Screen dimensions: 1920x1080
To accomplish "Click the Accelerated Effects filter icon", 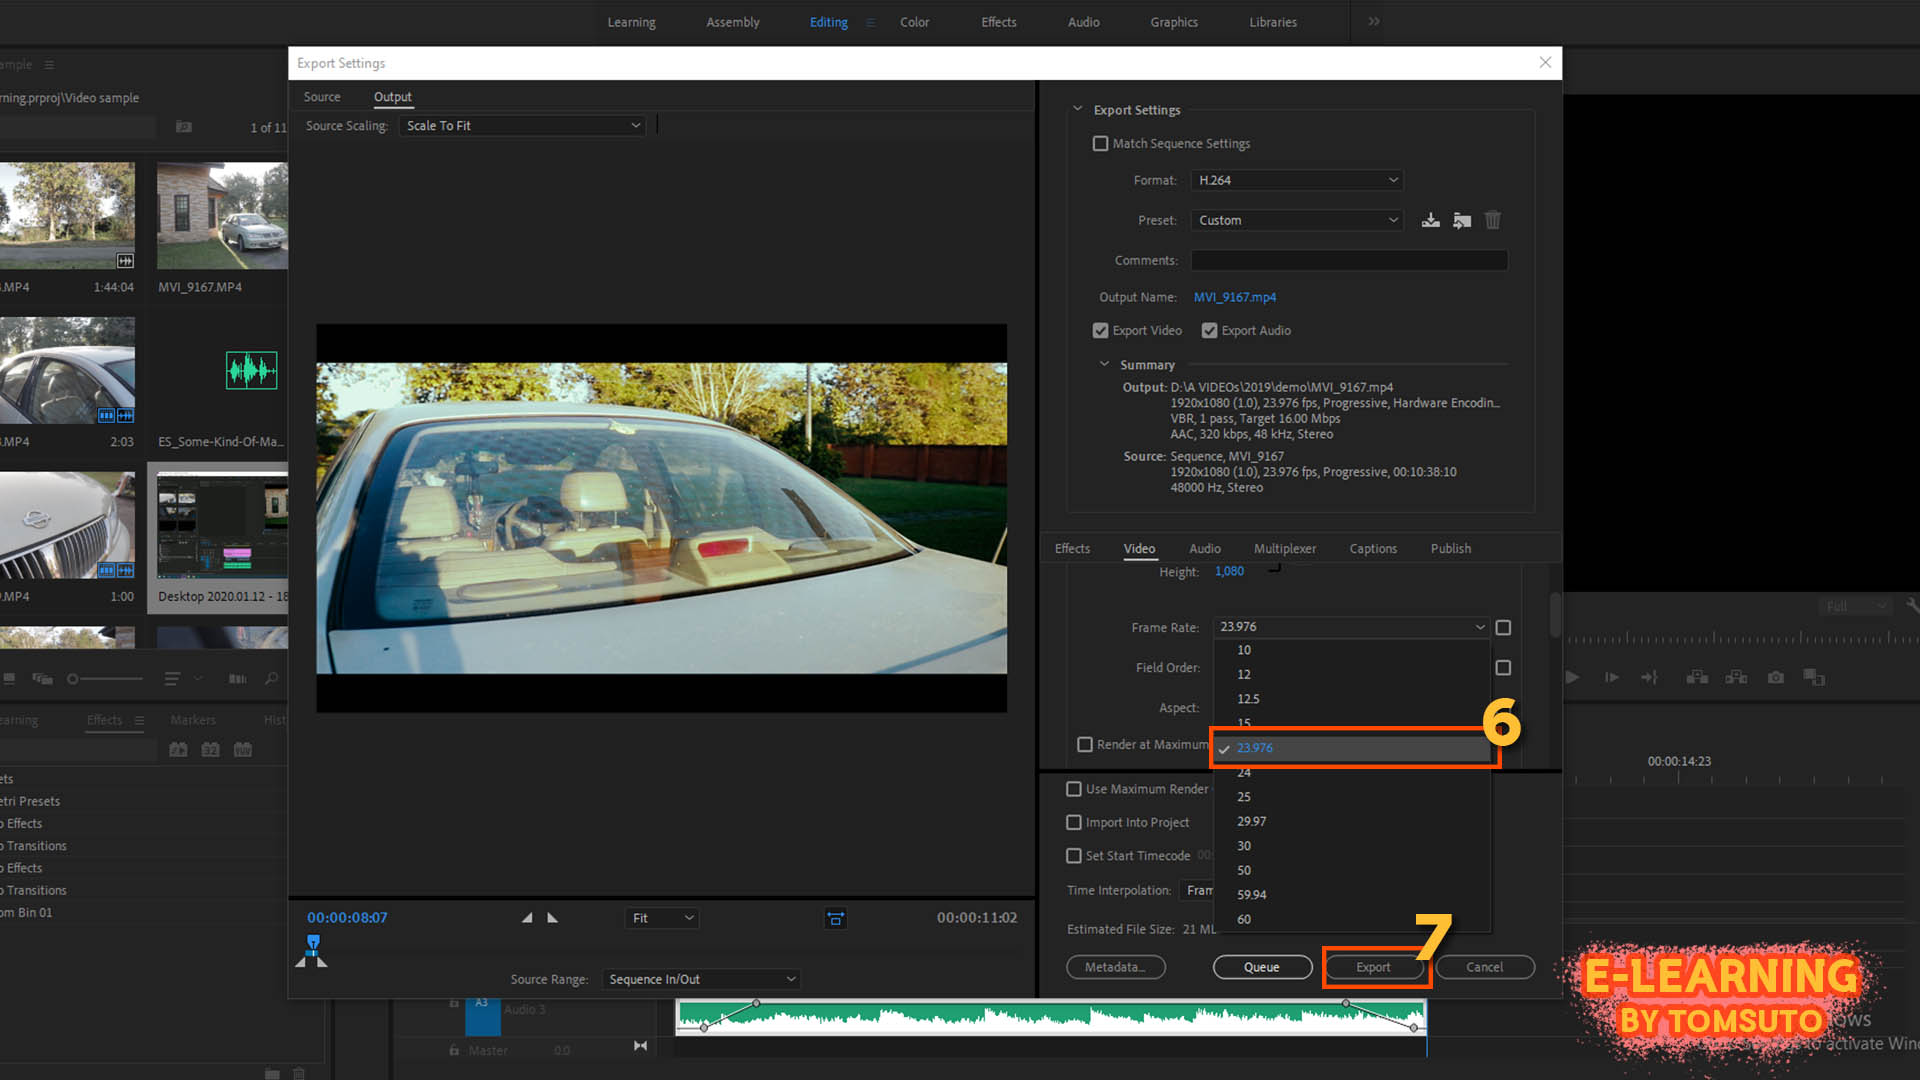I will (178, 749).
